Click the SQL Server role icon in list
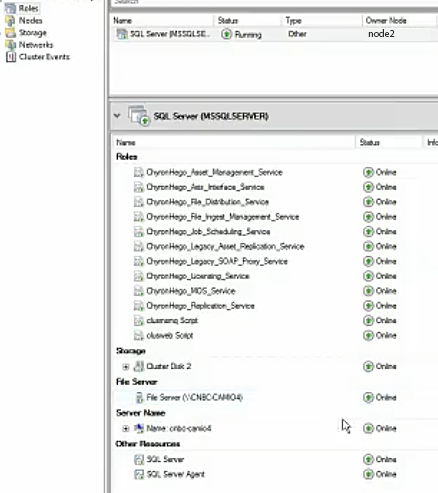 [x=122, y=34]
